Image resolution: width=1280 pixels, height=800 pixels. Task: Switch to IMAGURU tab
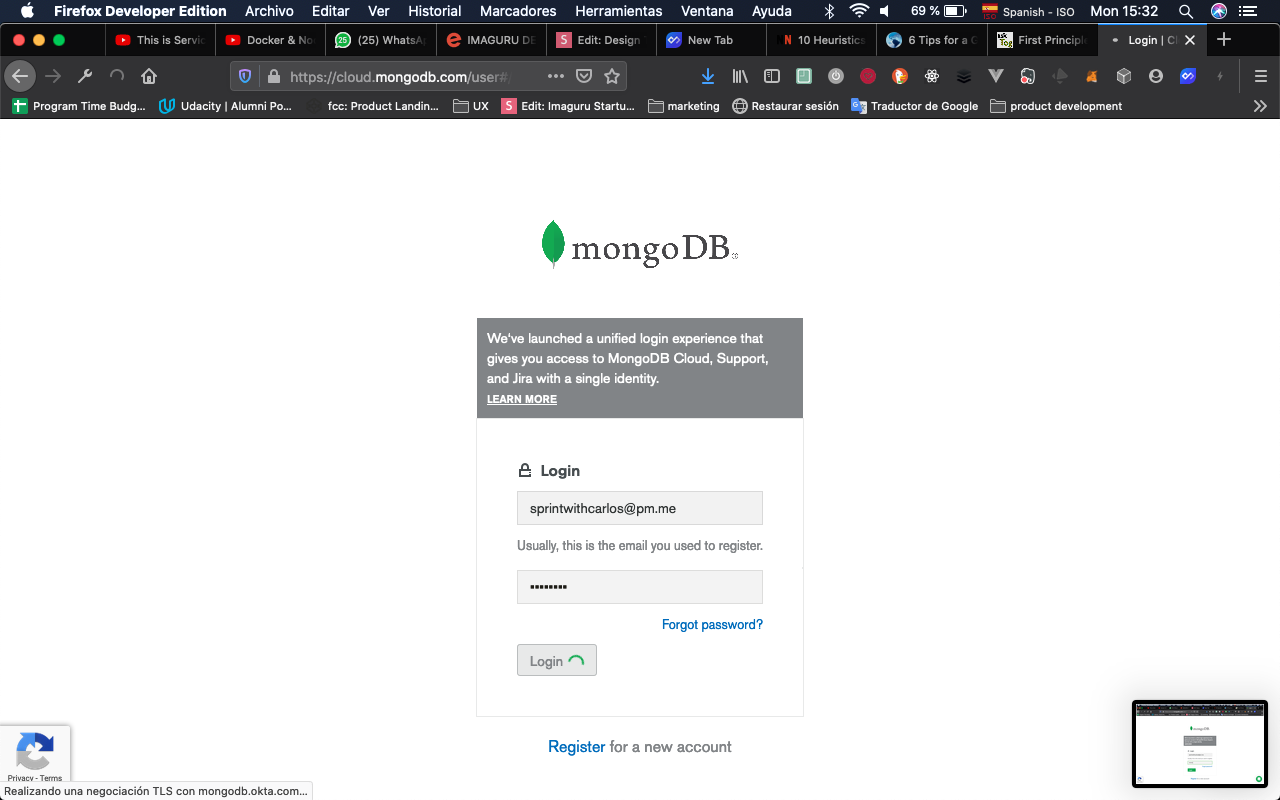click(x=490, y=40)
